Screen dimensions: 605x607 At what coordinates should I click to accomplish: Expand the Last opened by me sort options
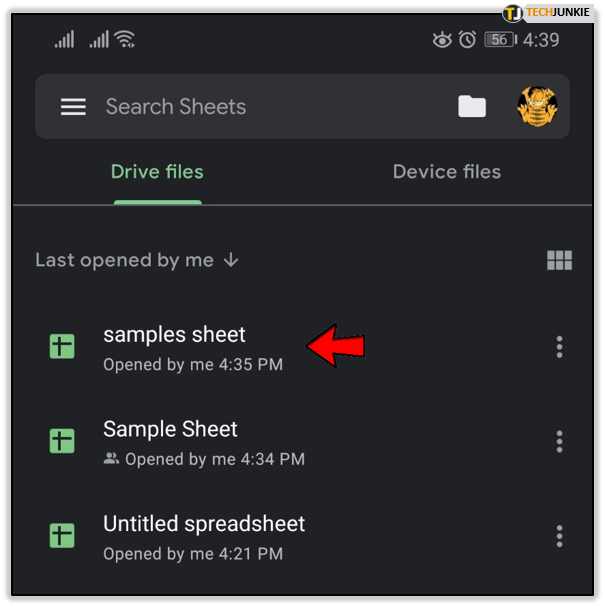click(124, 260)
